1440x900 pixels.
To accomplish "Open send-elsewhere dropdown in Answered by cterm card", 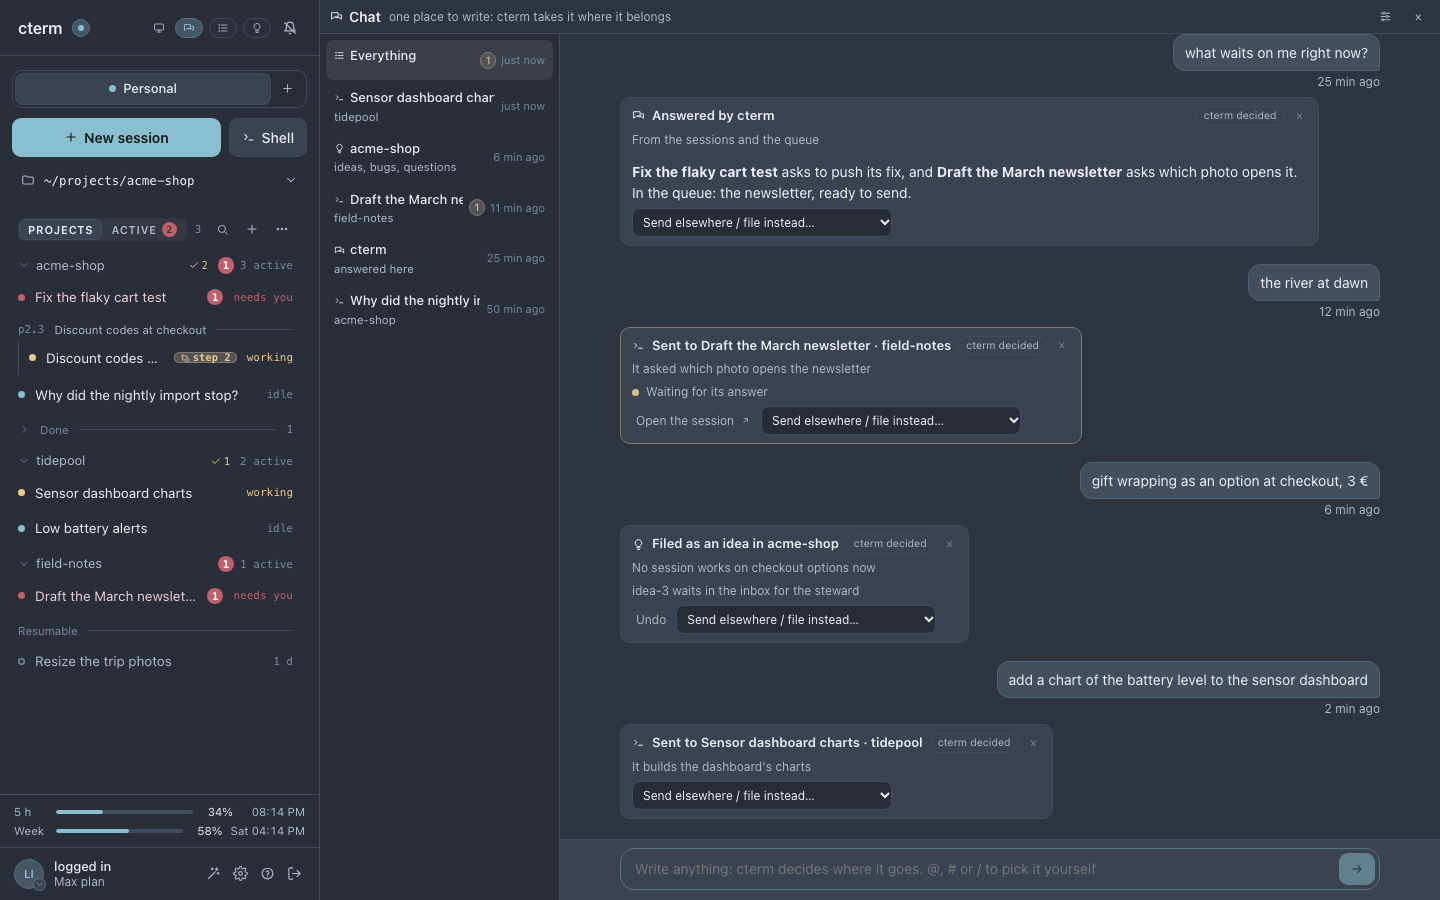I will (x=762, y=223).
